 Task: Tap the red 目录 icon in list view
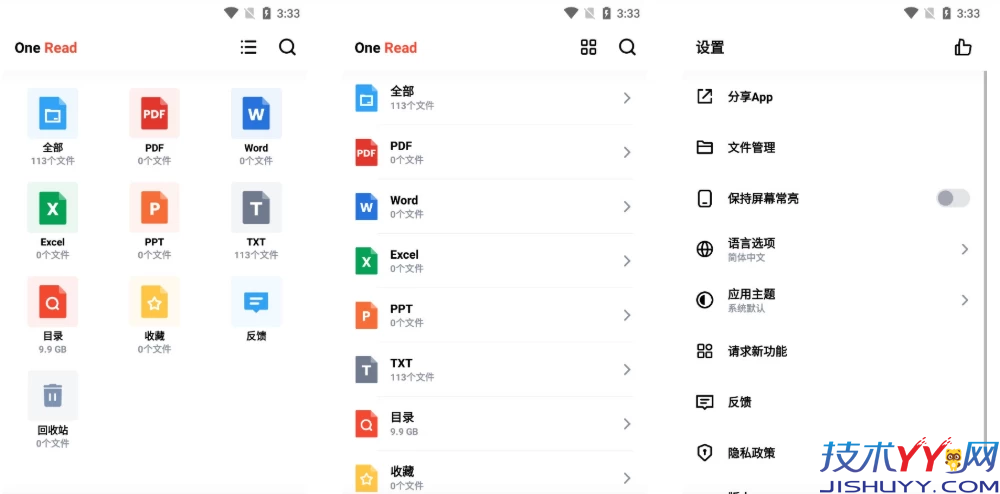tap(366, 424)
